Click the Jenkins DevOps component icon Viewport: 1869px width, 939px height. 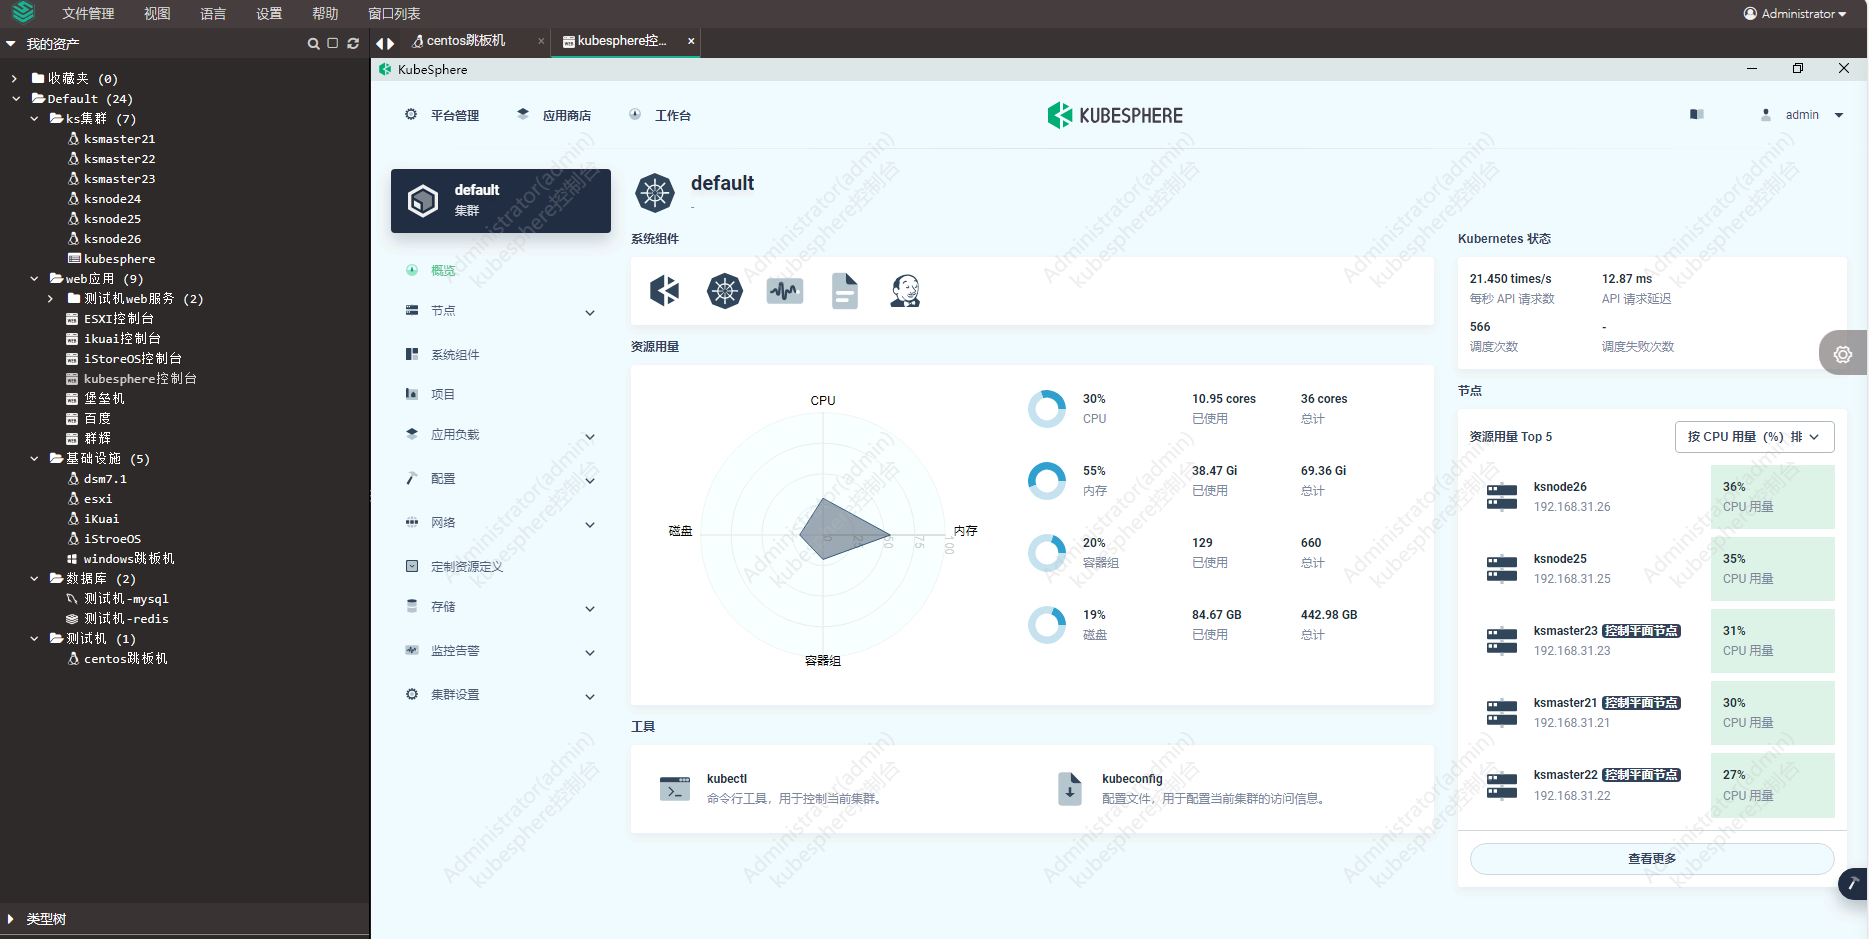905,291
